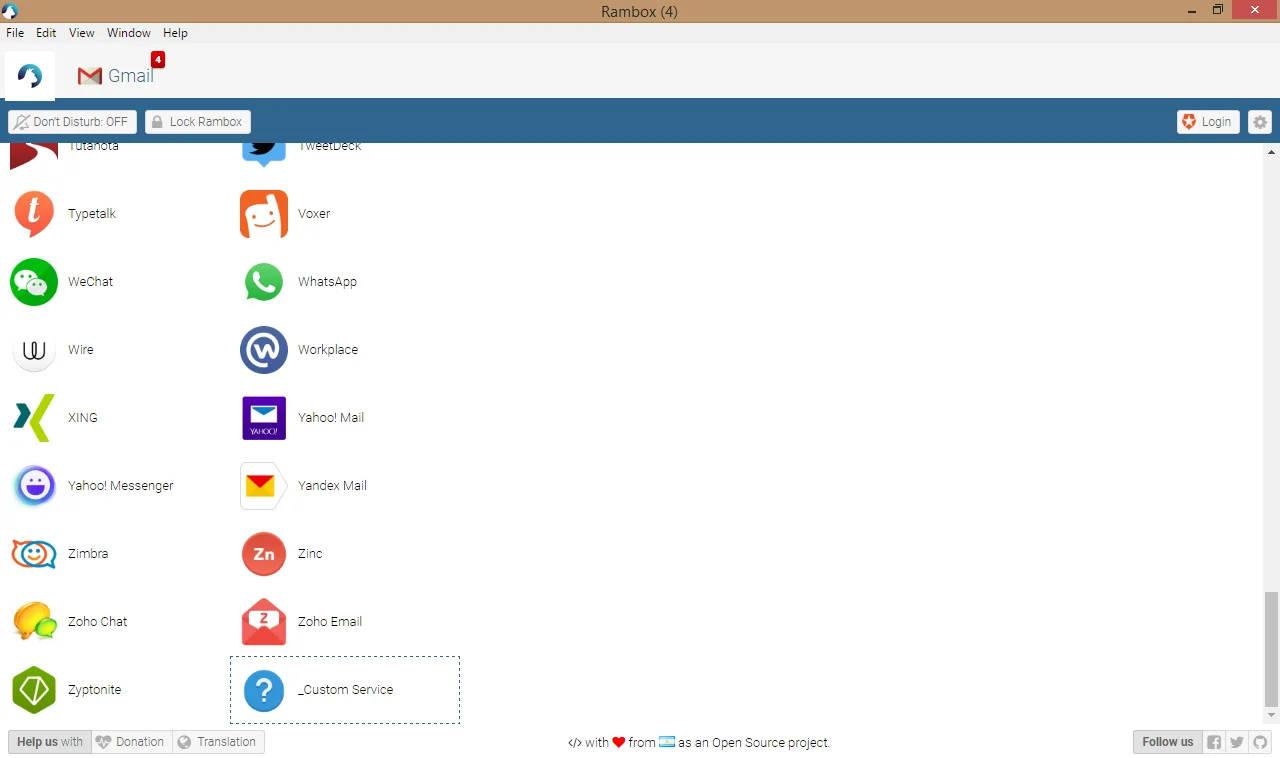Click the Yandex Mail label
This screenshot has width=1280, height=758.
(x=332, y=486)
